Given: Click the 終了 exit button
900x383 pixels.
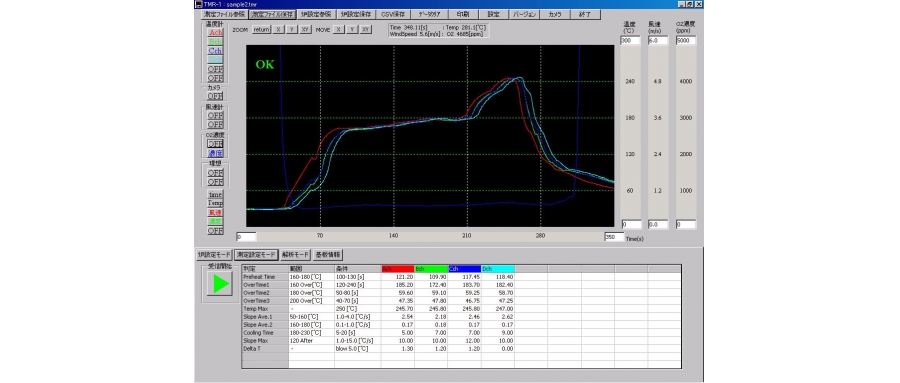Looking at the screenshot, I should point(585,13).
